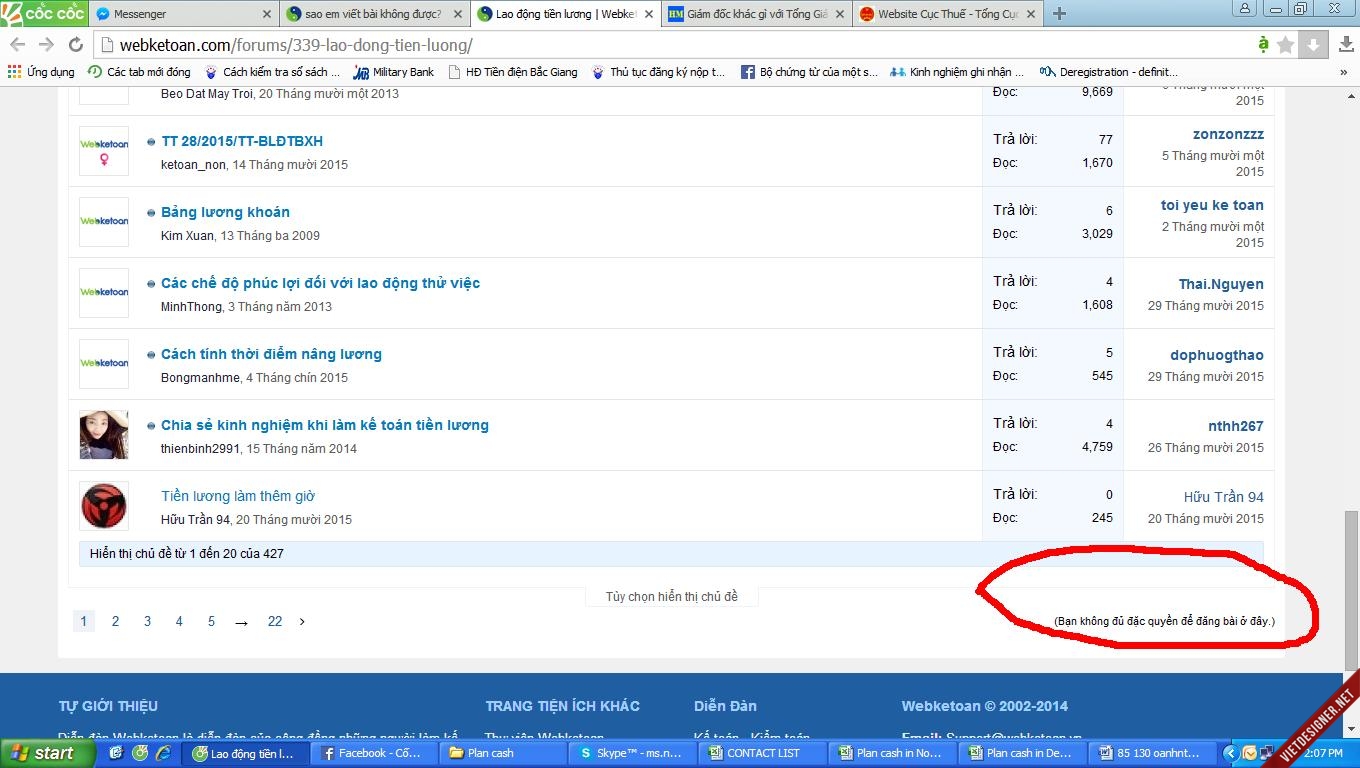Open the new tab plus button
The image size is (1360, 768).
coord(1059,14)
